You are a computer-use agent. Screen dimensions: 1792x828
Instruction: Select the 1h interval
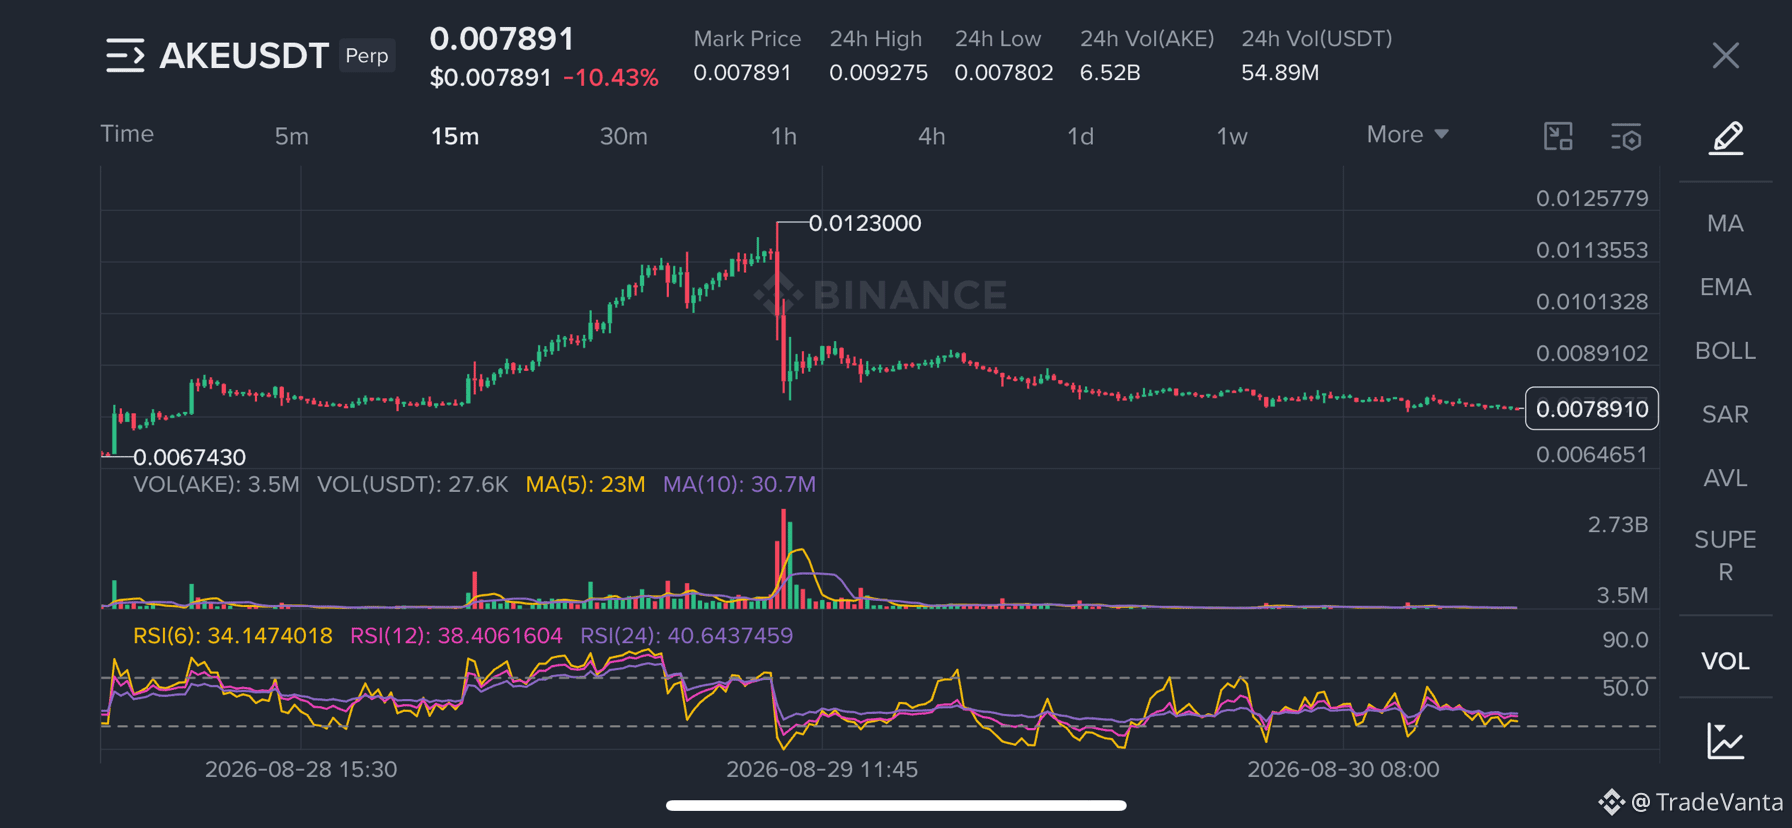point(784,136)
